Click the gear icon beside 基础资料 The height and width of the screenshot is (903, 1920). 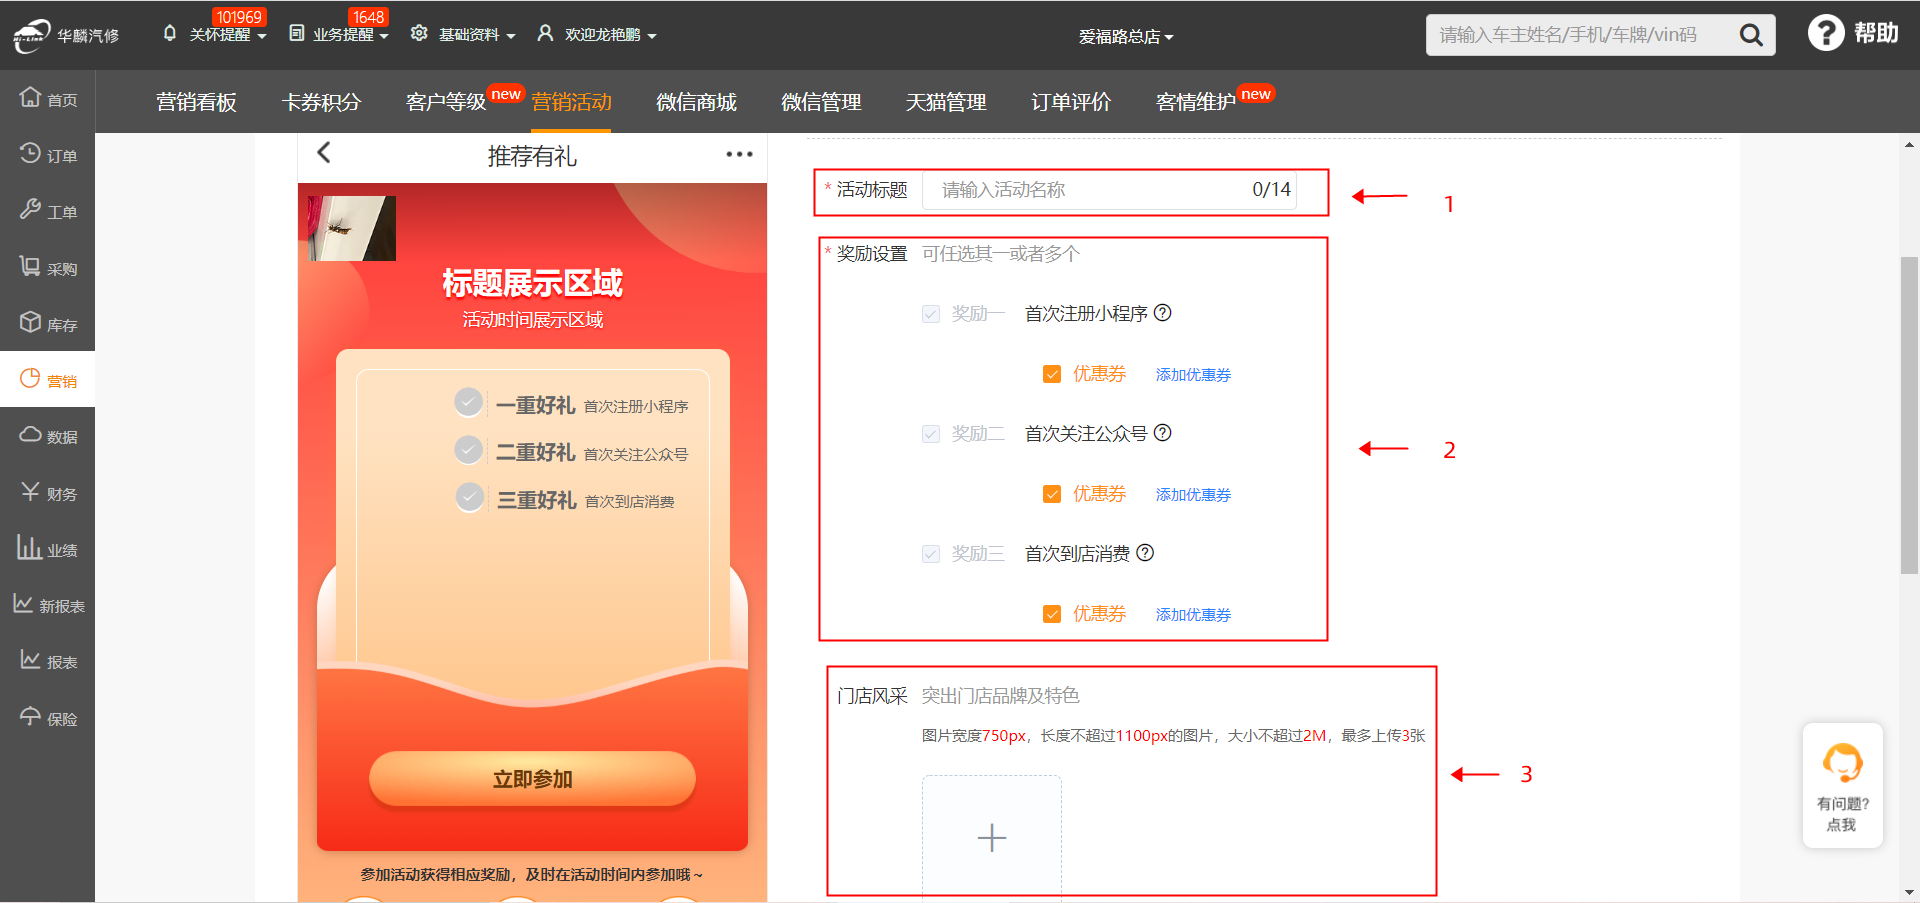click(419, 34)
